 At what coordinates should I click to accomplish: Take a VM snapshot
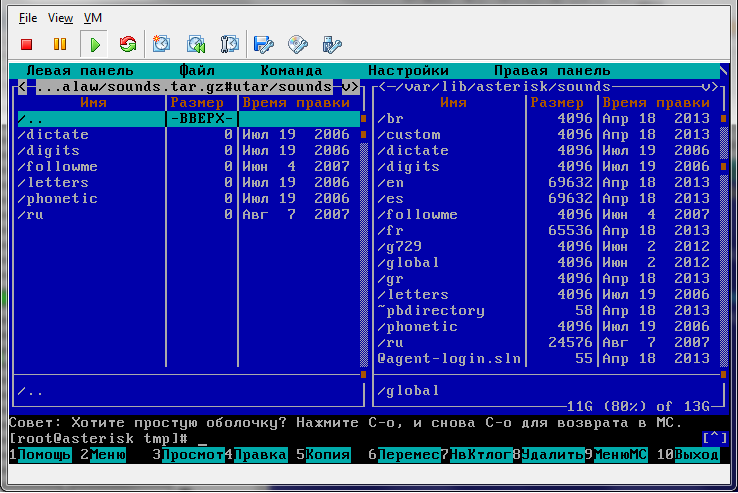point(161,44)
